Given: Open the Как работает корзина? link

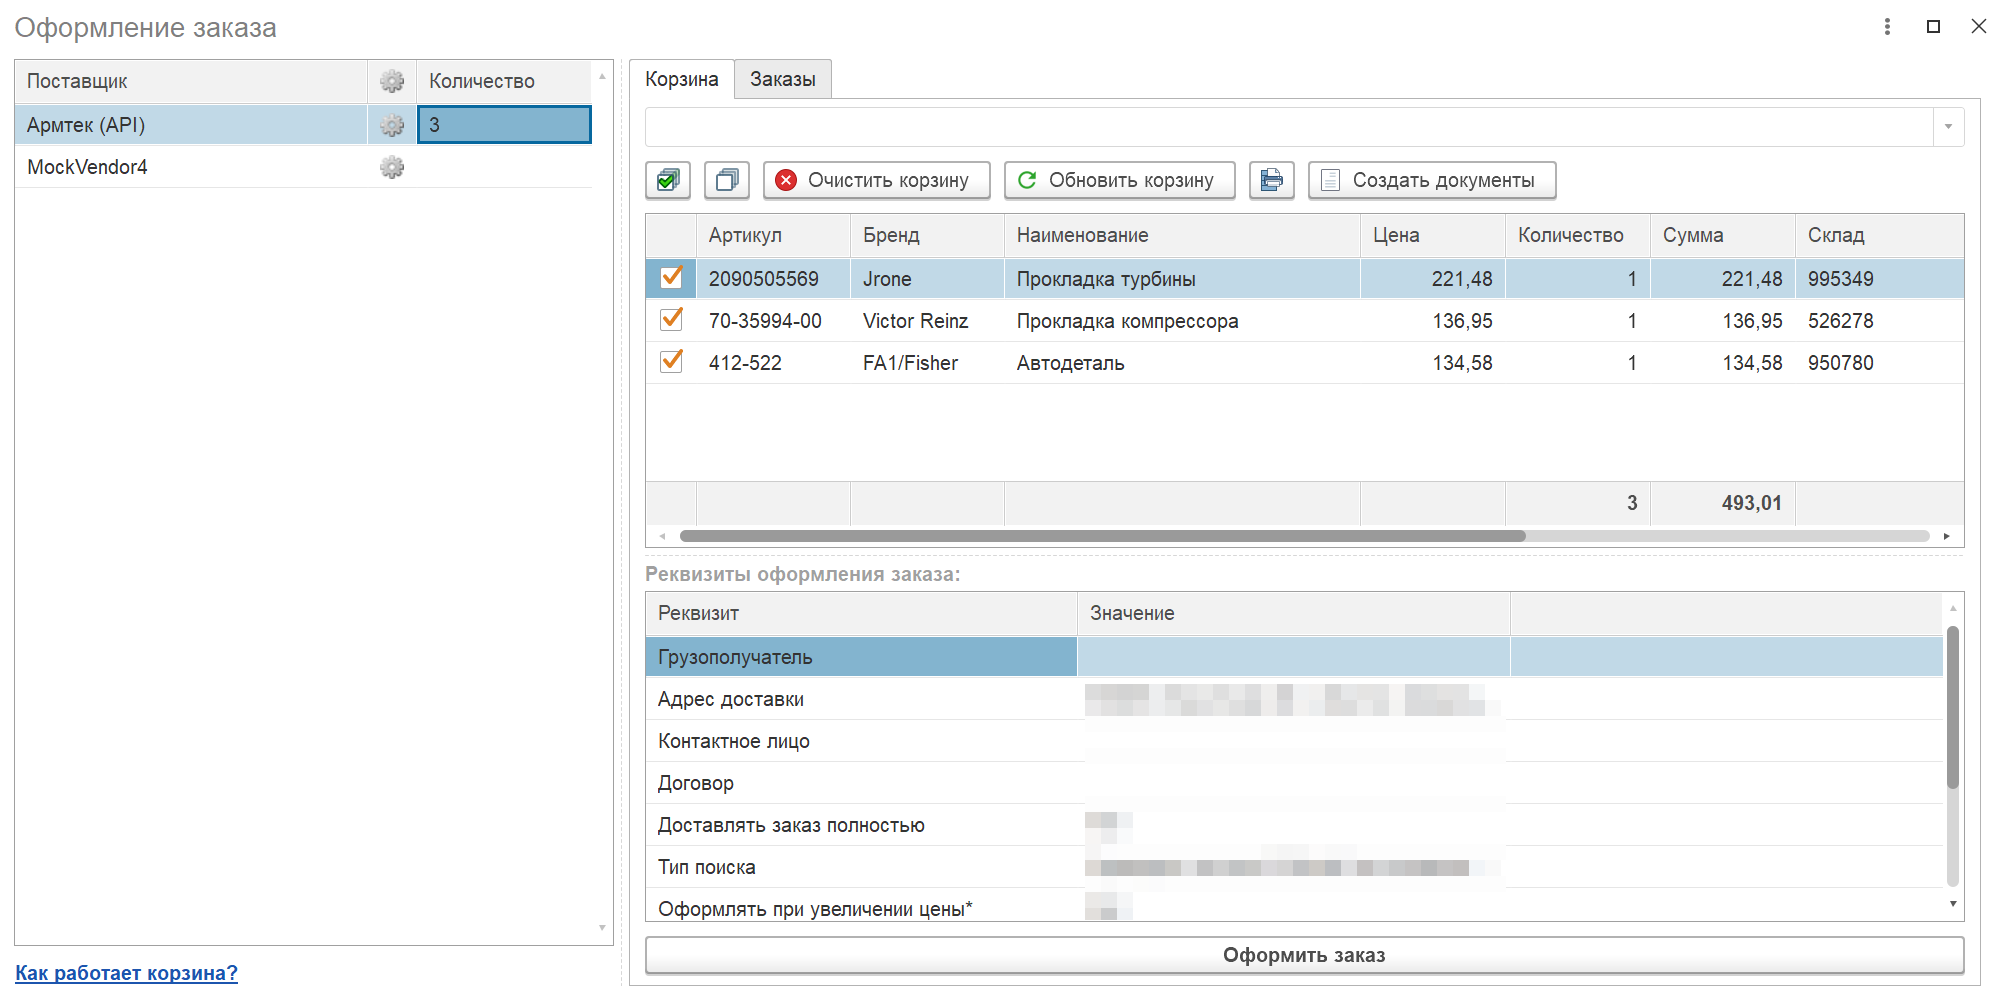Looking at the screenshot, I should [x=126, y=972].
